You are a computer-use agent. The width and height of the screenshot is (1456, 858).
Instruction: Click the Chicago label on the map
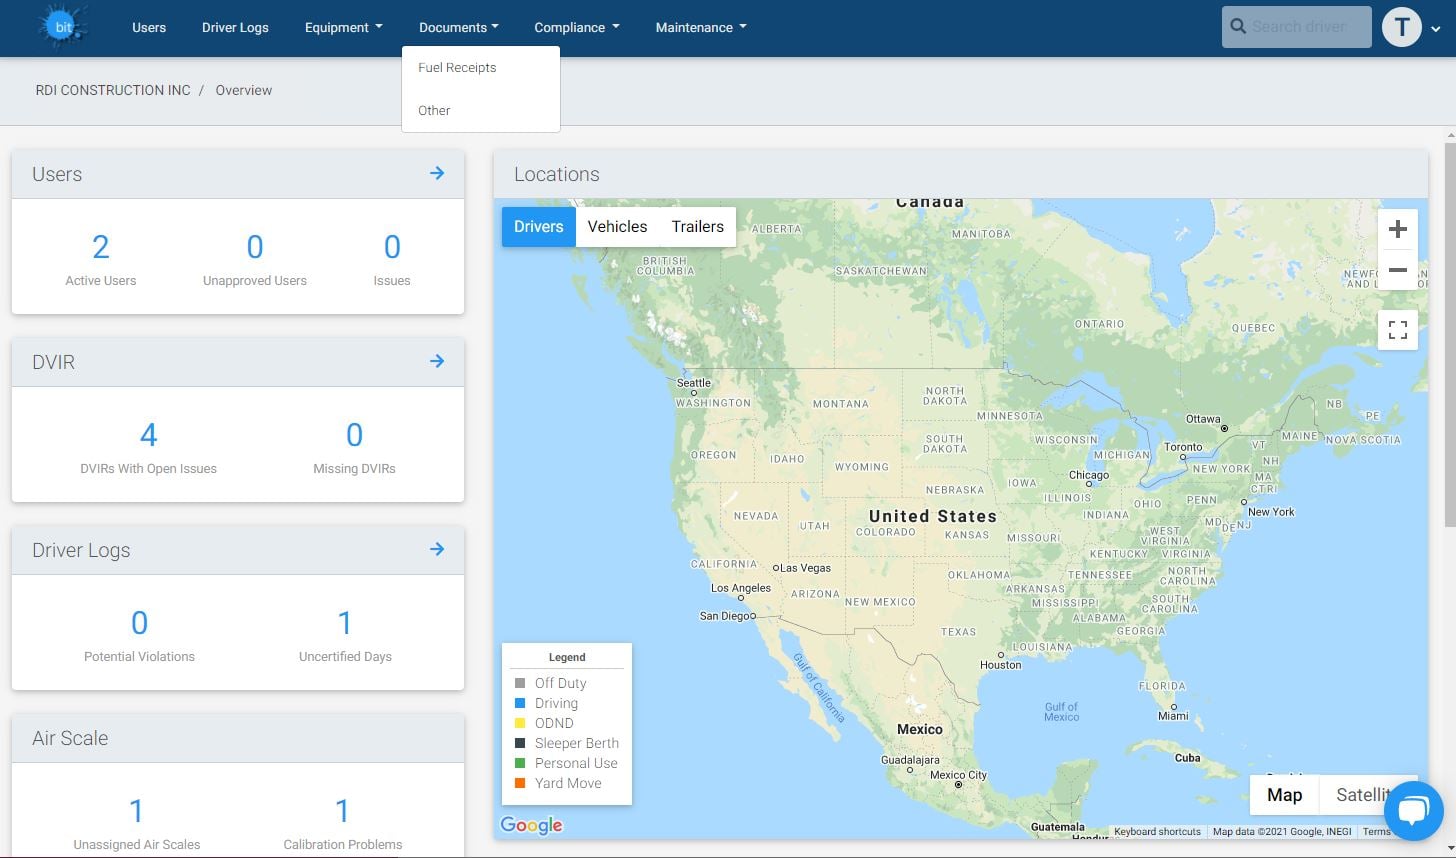tap(1089, 475)
